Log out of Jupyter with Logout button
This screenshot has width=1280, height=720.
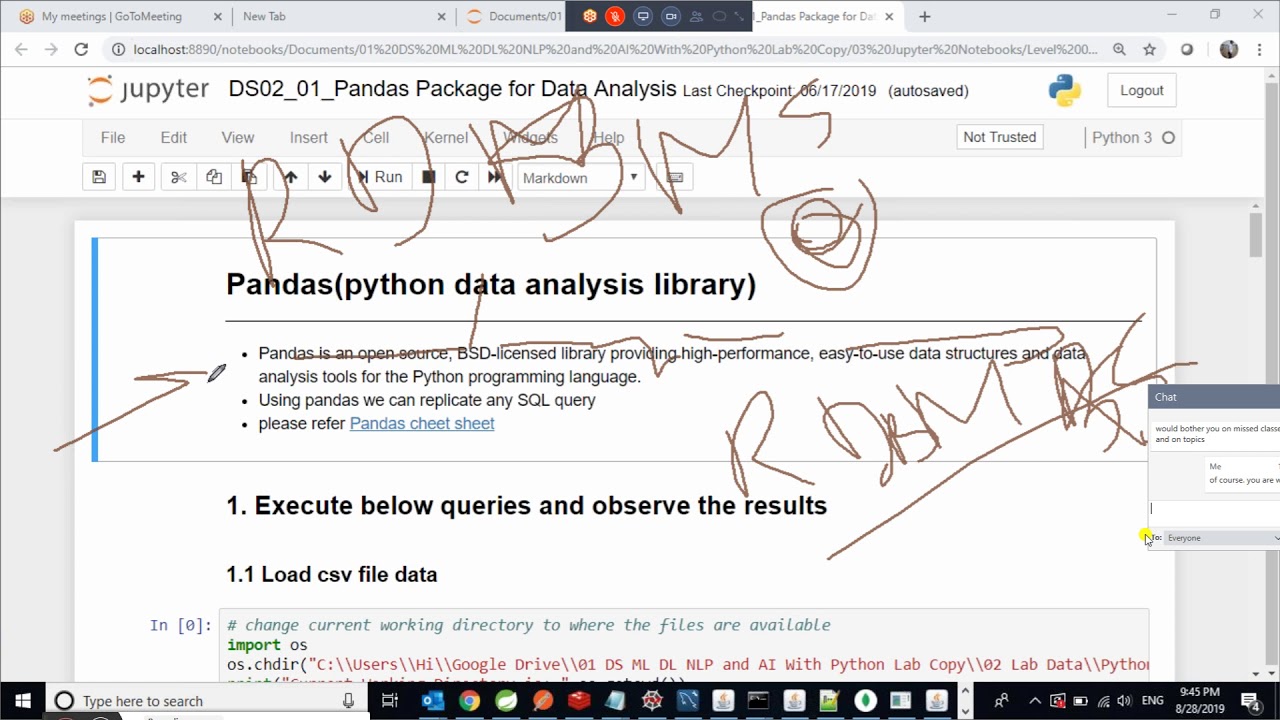1141,90
